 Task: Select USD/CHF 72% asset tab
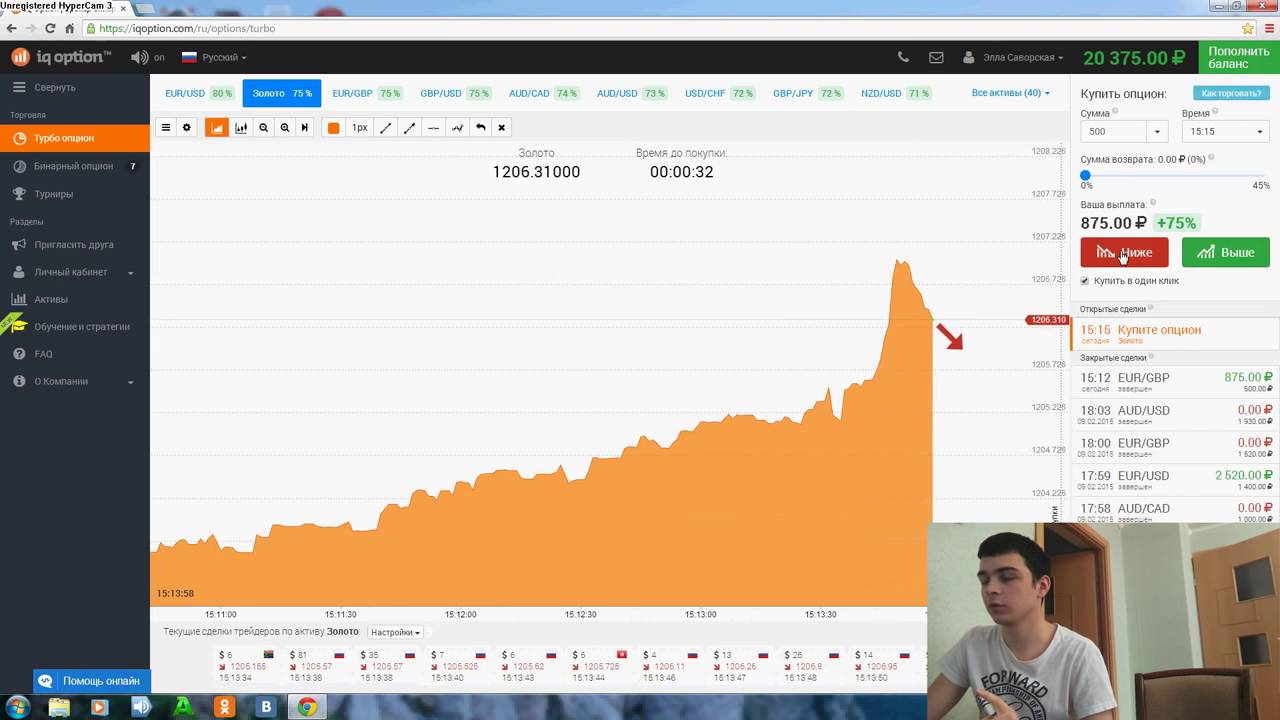point(719,93)
